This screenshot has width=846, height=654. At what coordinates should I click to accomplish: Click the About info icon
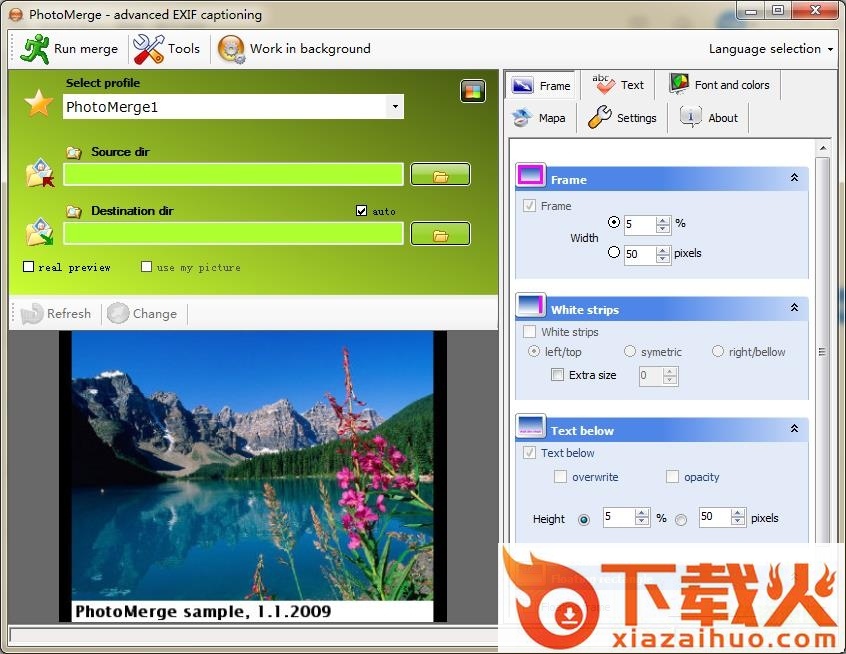[x=691, y=116]
